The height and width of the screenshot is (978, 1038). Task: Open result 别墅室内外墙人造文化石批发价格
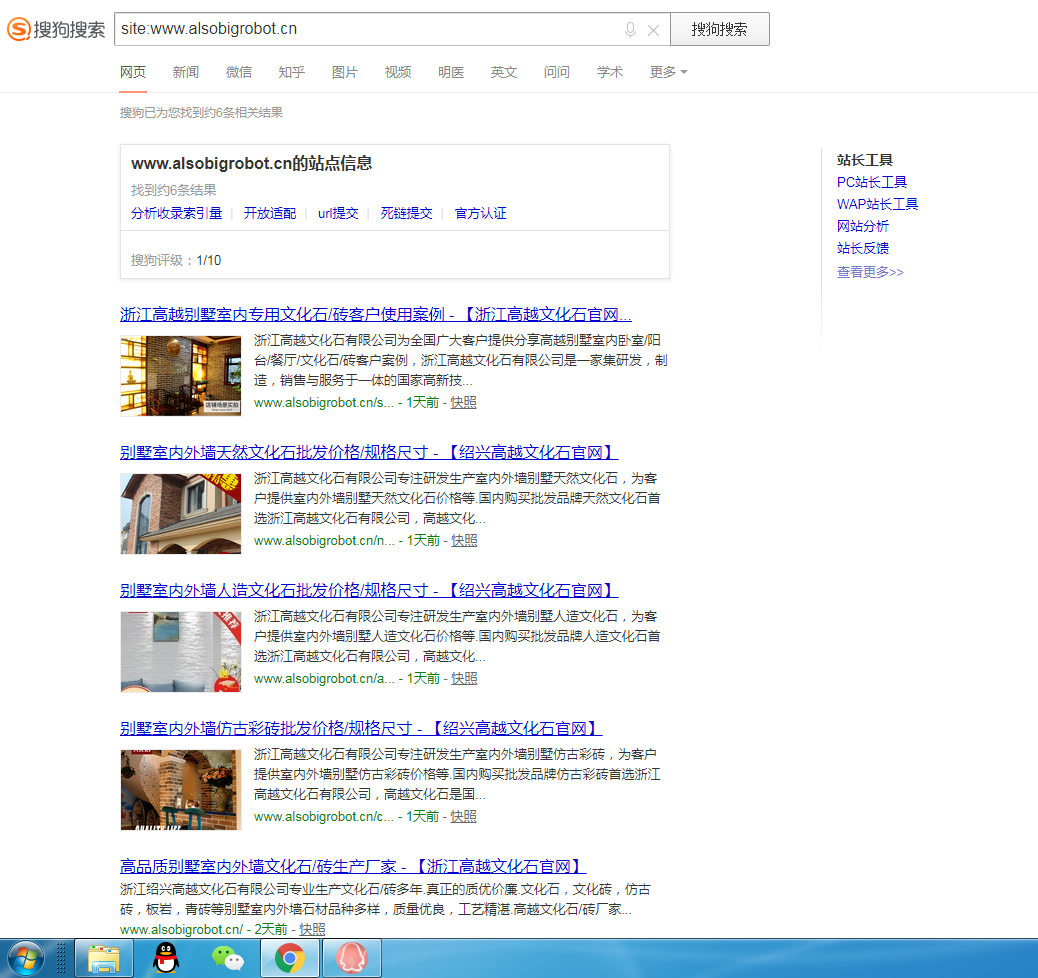369,590
